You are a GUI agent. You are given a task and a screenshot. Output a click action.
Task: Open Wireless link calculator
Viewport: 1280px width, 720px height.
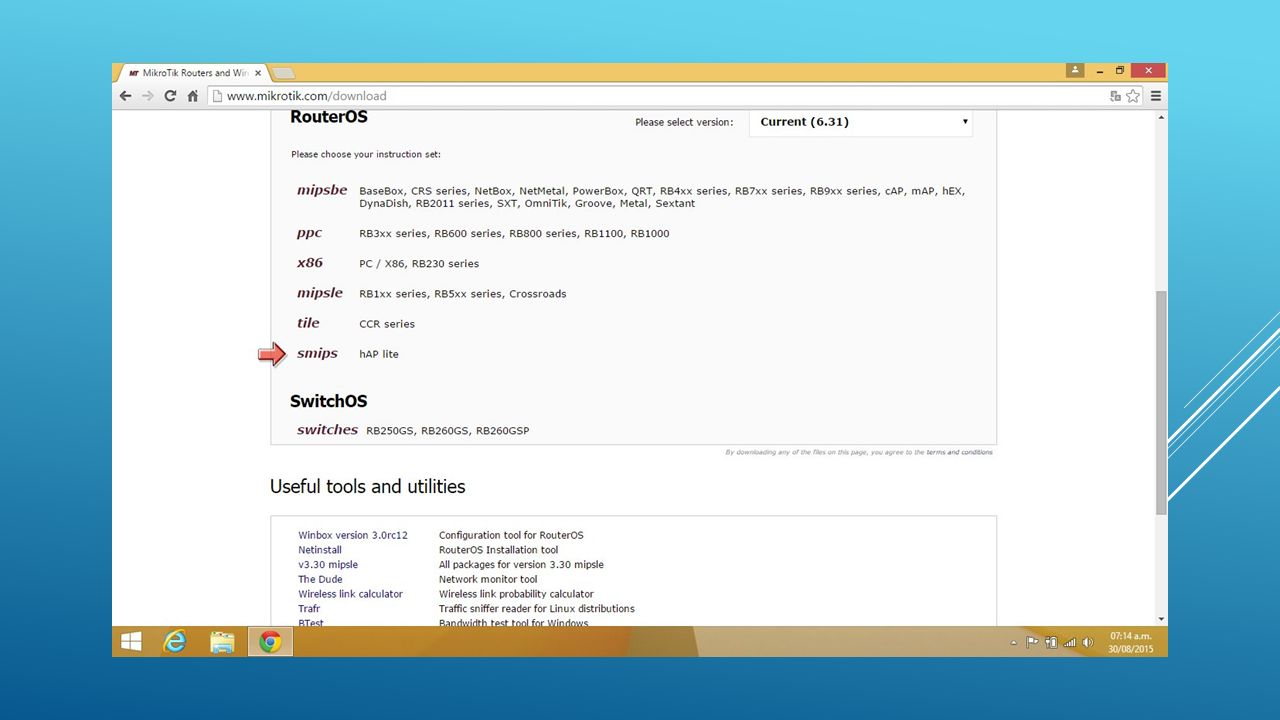pyautogui.click(x=350, y=594)
